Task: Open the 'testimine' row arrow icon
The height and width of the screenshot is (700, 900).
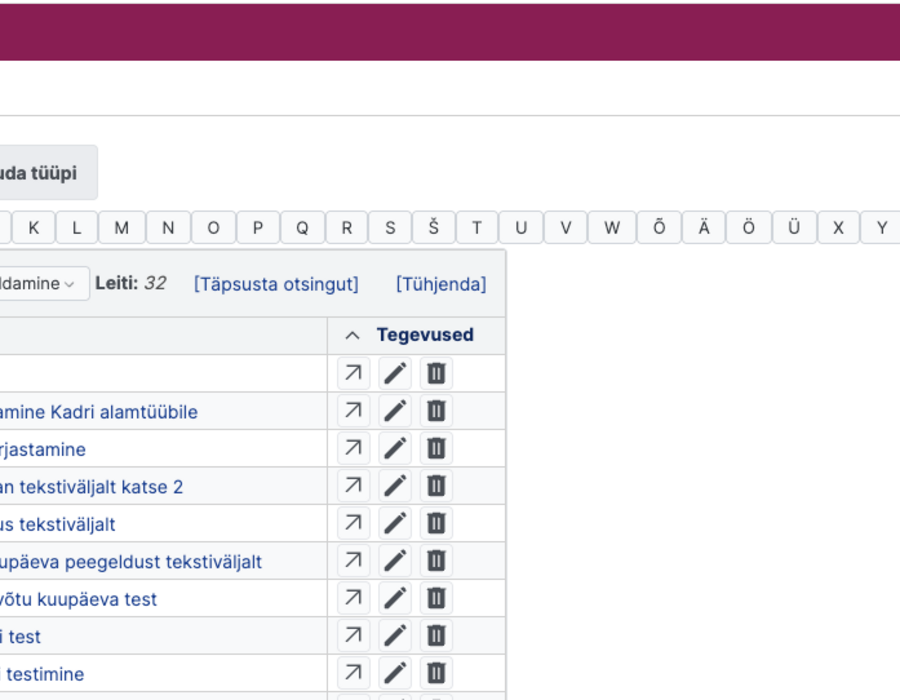Action: [354, 673]
